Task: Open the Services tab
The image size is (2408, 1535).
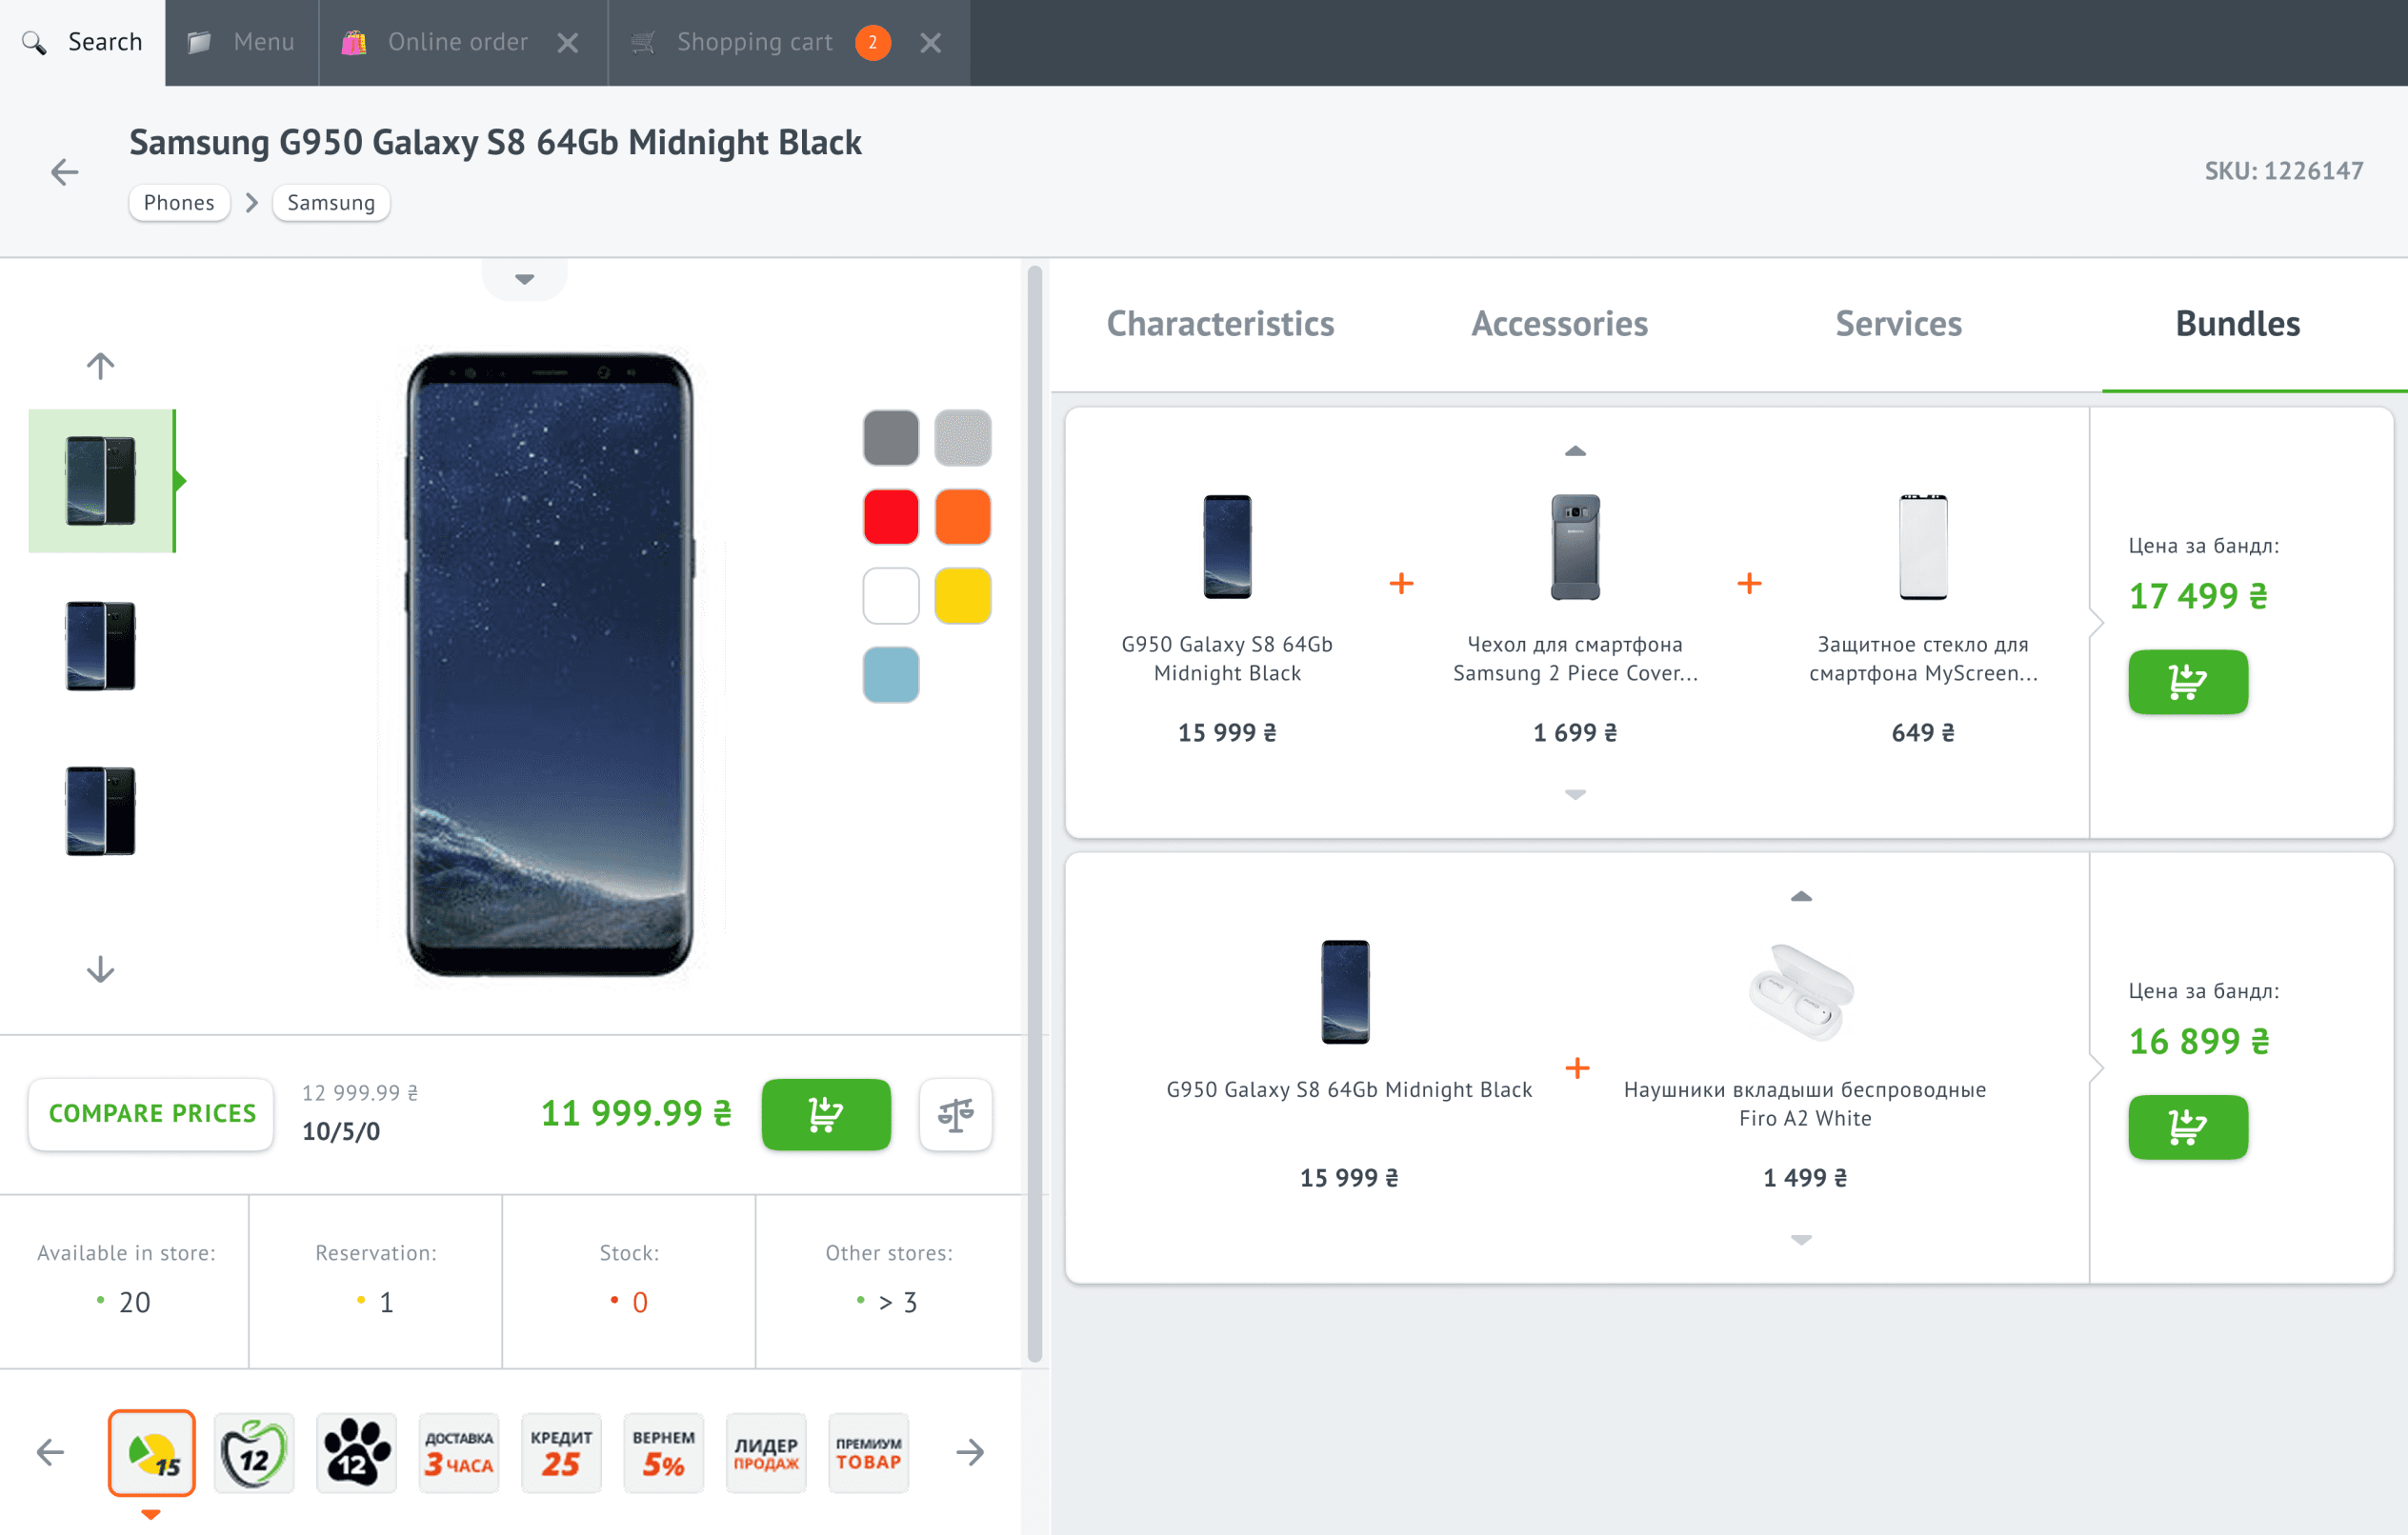Action: [x=1898, y=324]
